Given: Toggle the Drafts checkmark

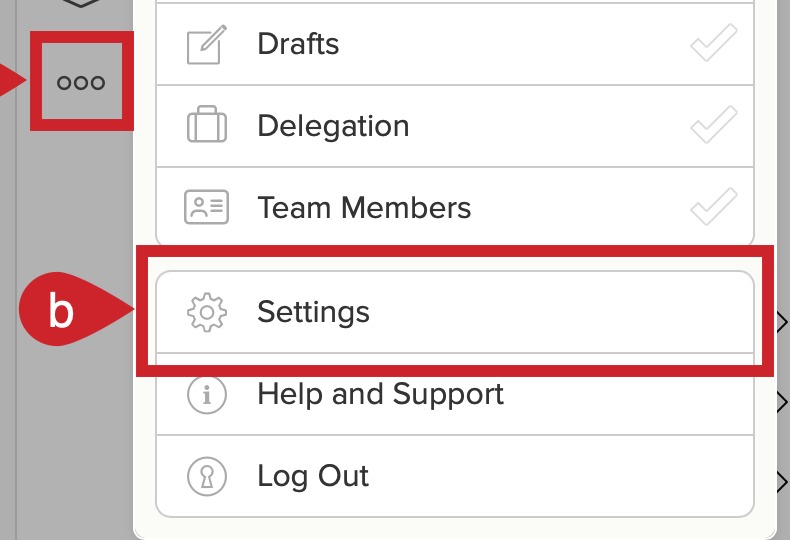Looking at the screenshot, I should click(x=714, y=43).
